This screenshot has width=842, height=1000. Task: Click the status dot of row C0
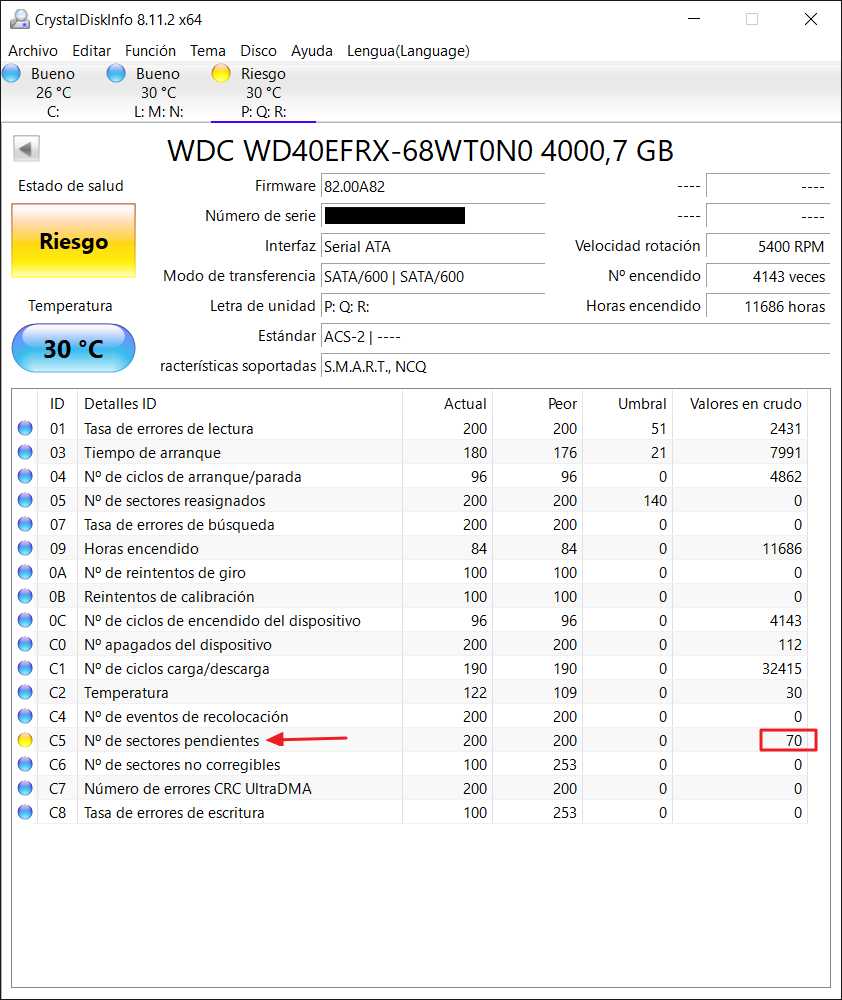pyautogui.click(x=25, y=644)
